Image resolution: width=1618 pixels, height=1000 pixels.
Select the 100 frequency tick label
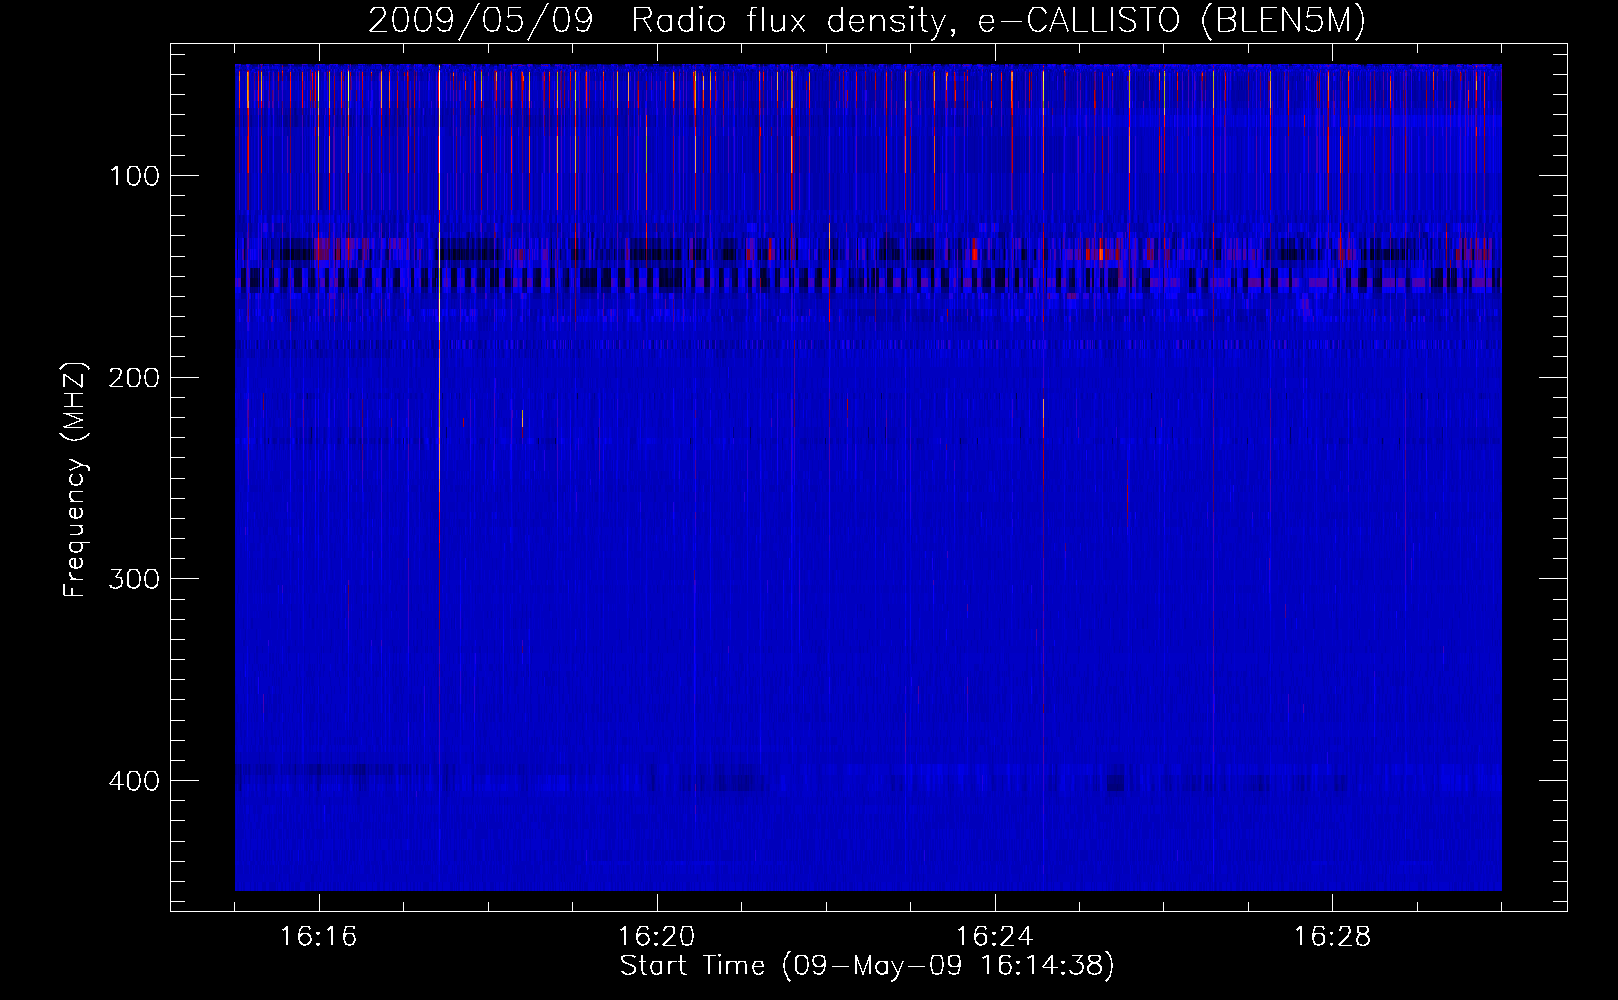(x=134, y=176)
